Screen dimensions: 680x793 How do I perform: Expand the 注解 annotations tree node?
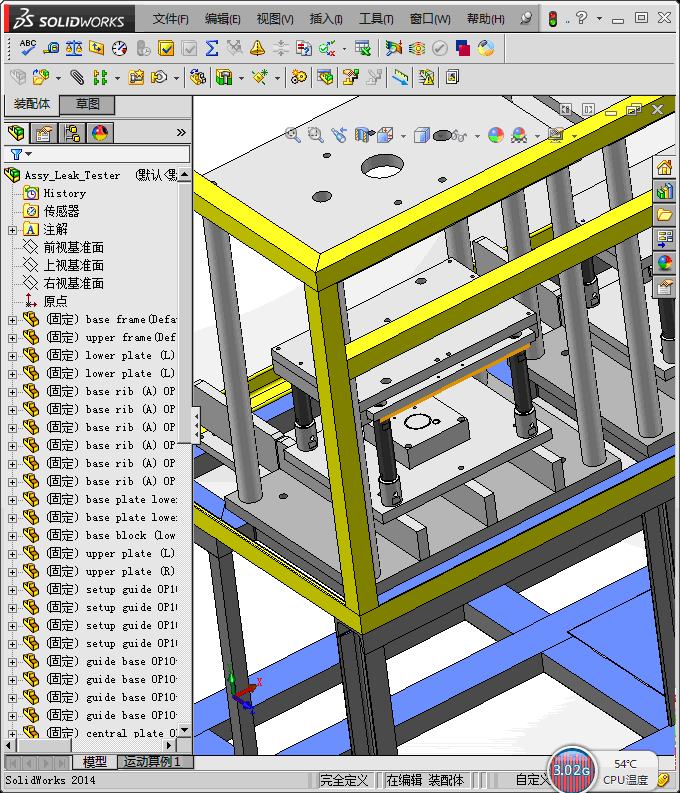coord(12,230)
